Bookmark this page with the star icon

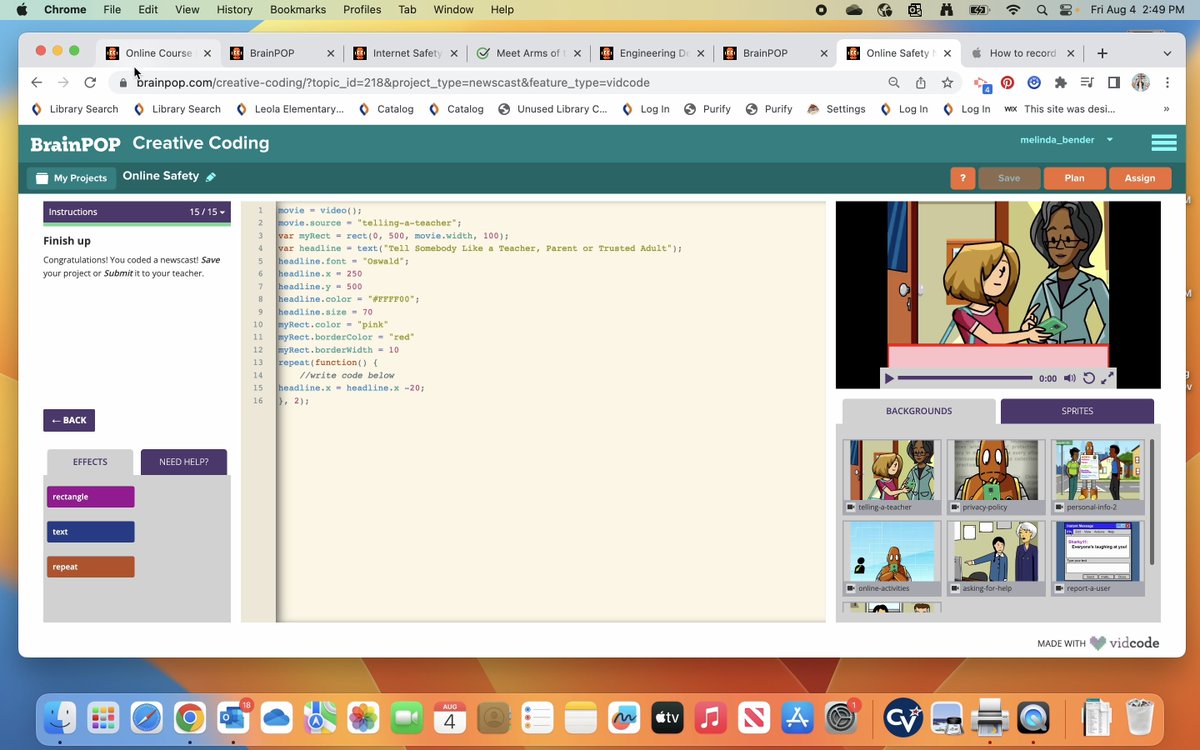pyautogui.click(x=947, y=83)
